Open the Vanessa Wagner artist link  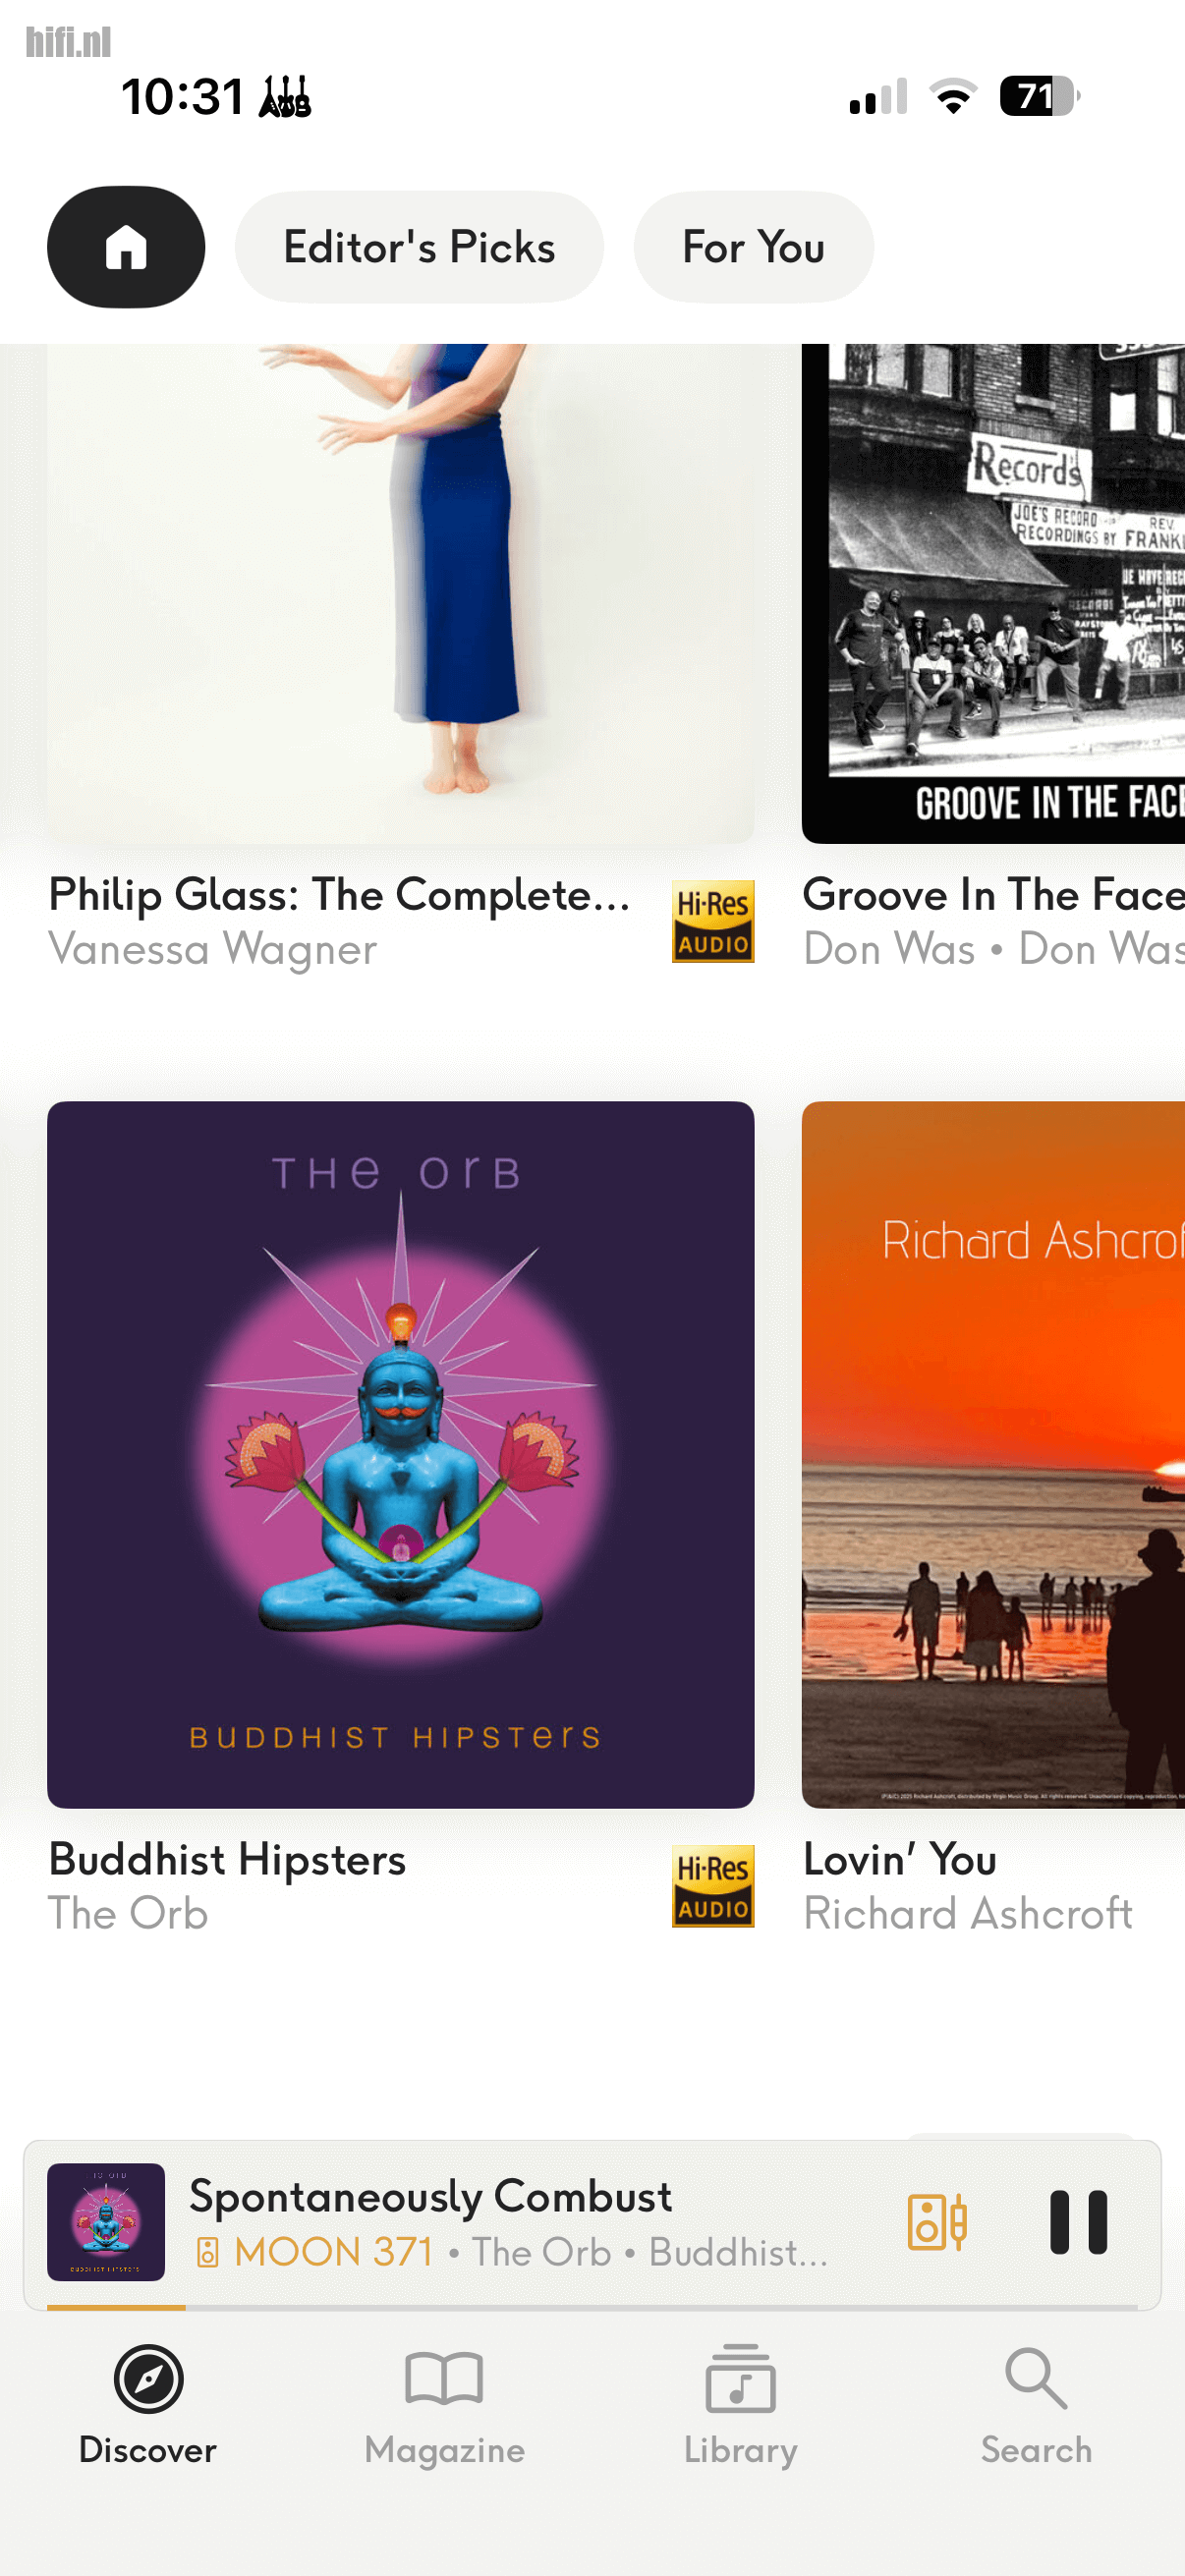[213, 949]
